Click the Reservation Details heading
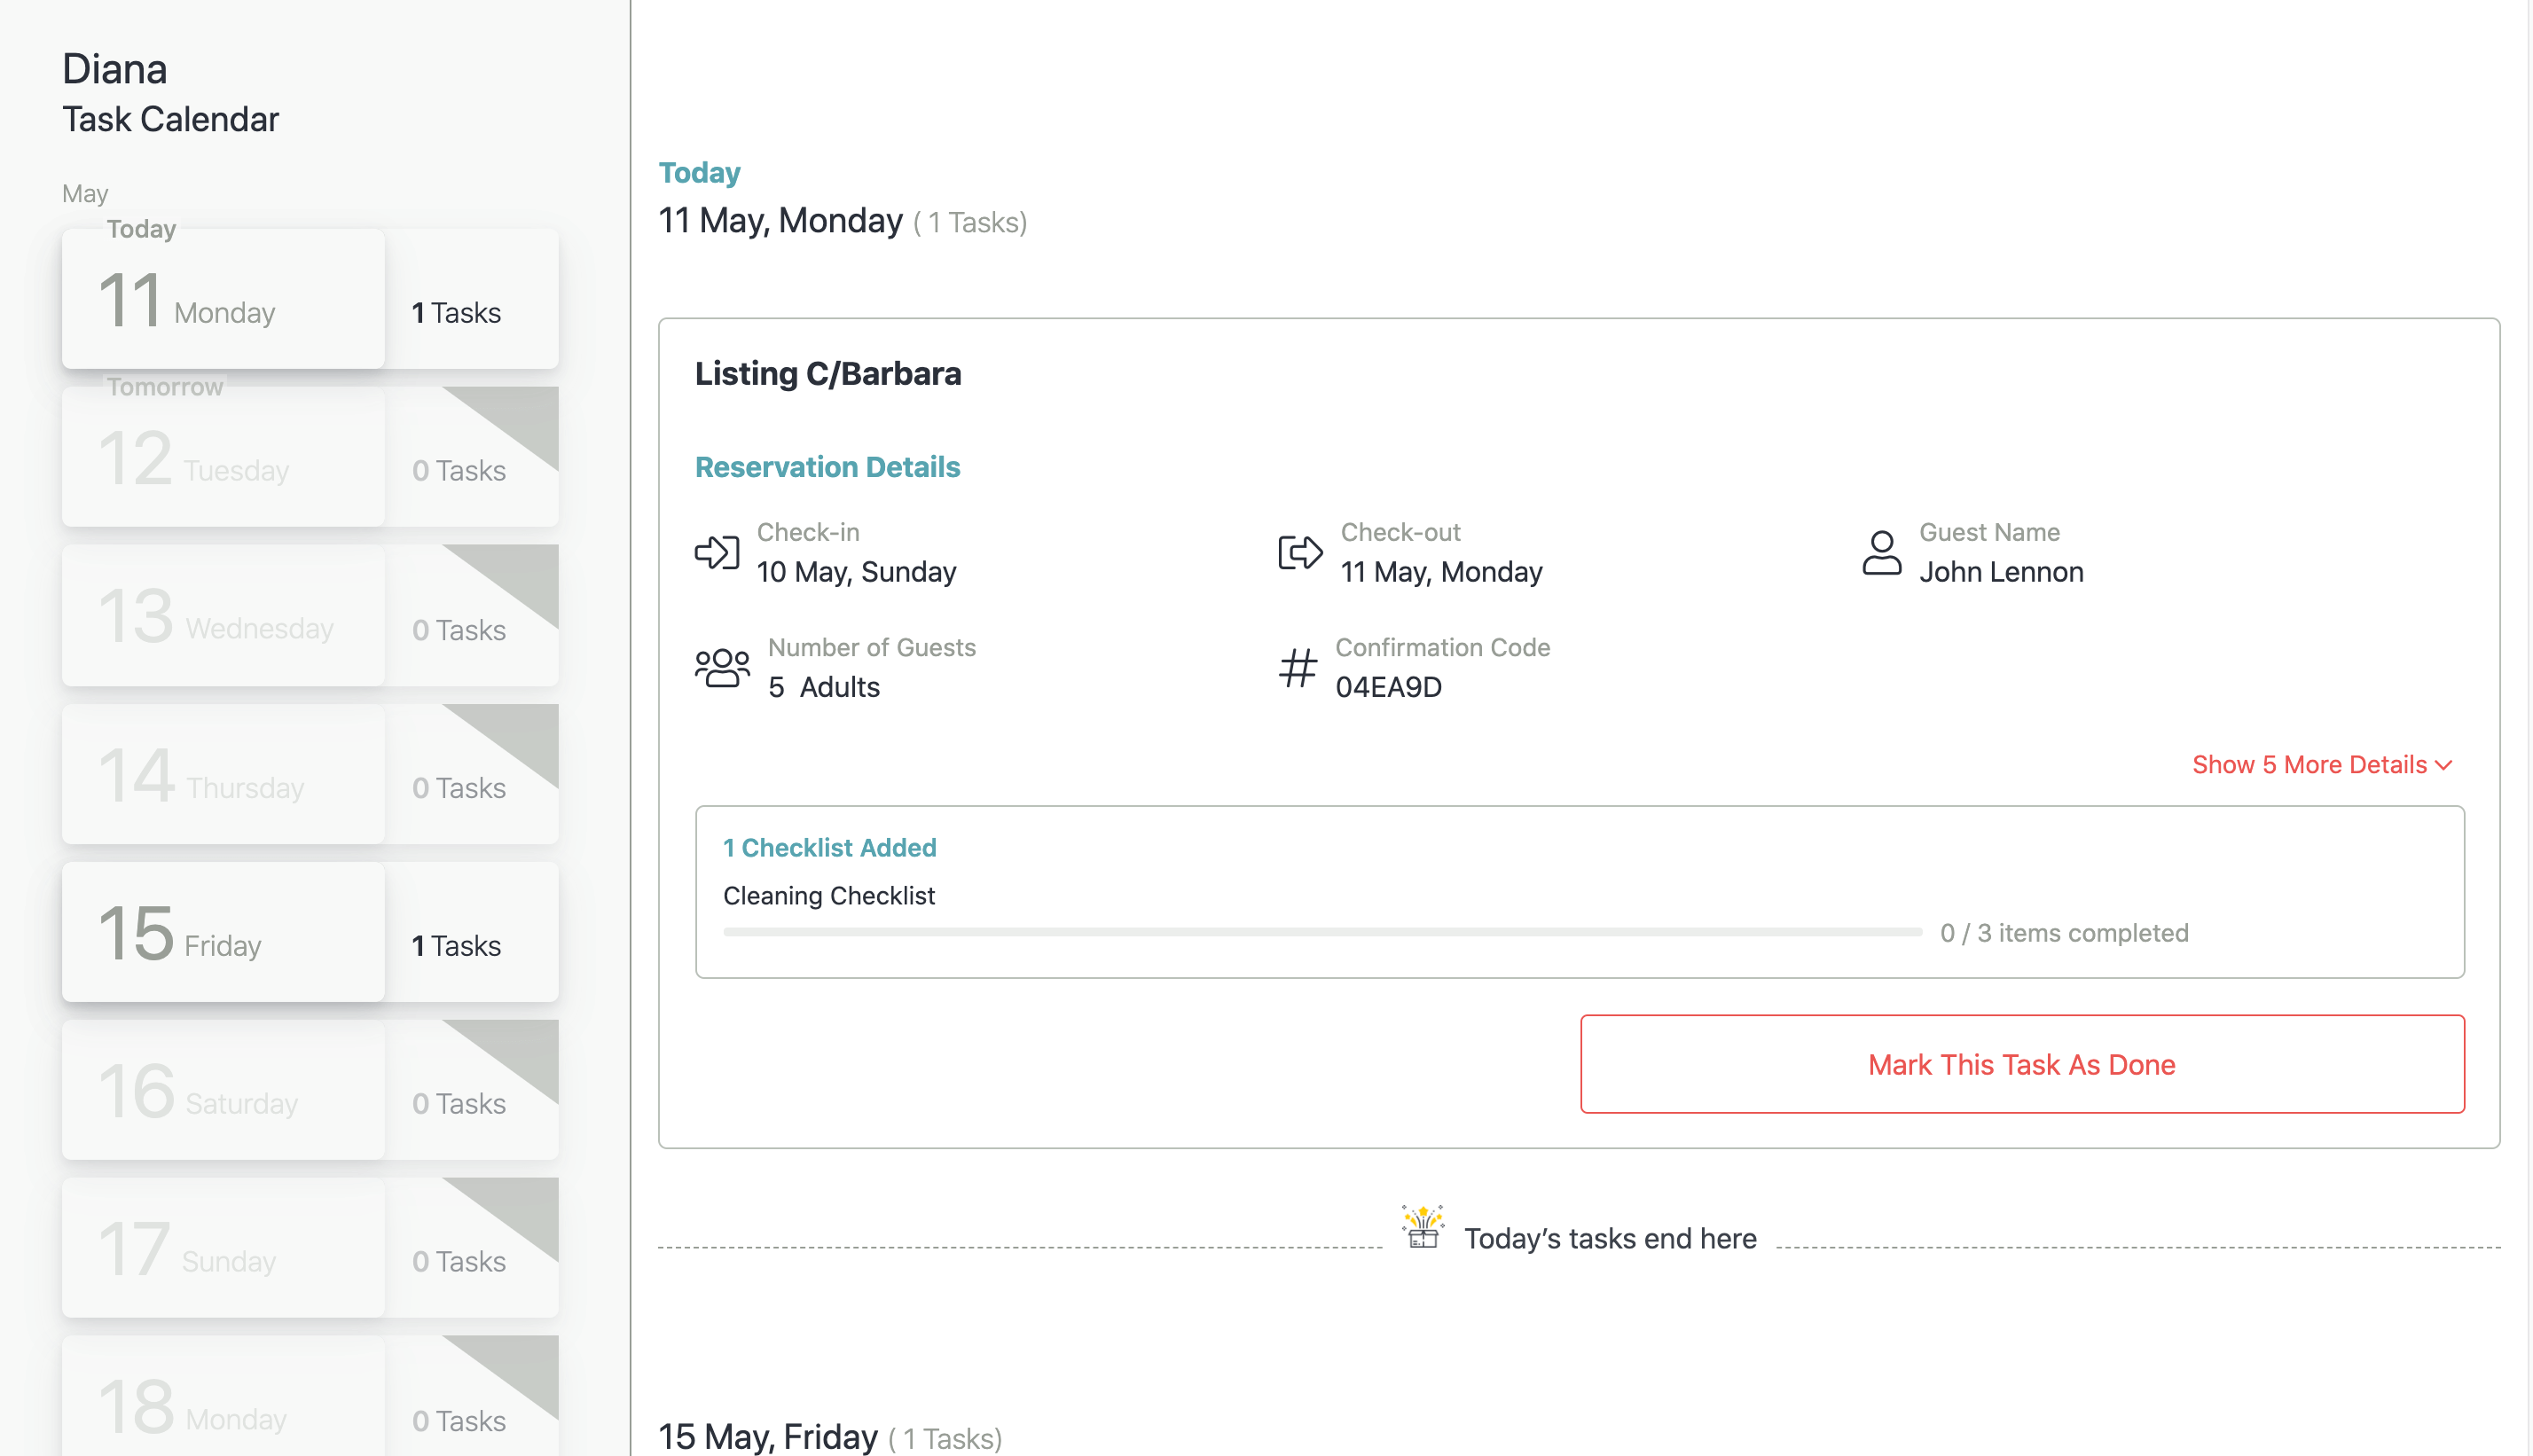The image size is (2533, 1456). [x=827, y=467]
